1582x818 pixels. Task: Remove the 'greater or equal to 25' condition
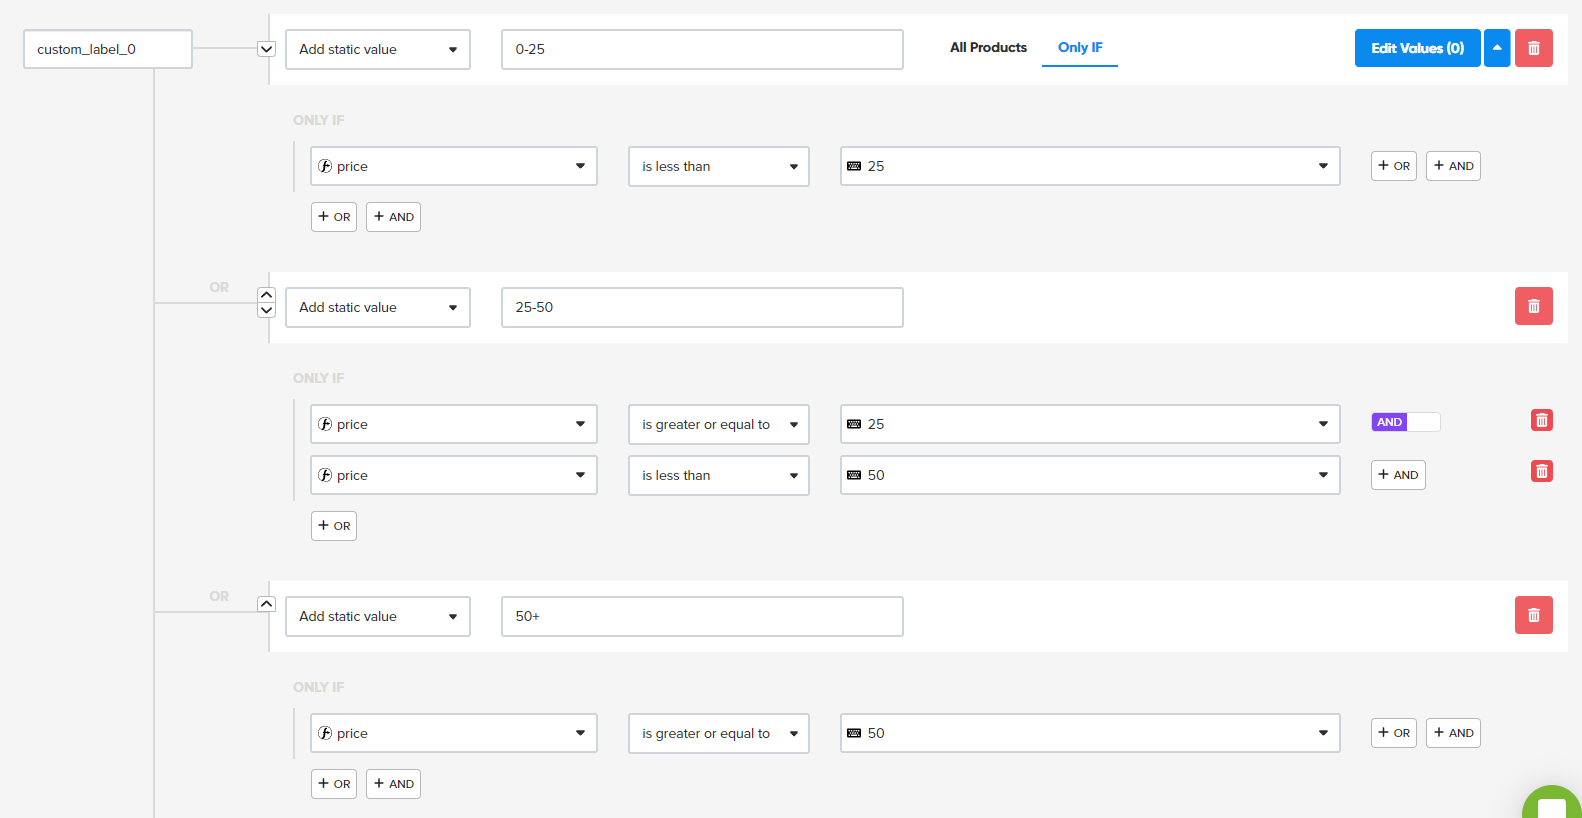[x=1541, y=421]
